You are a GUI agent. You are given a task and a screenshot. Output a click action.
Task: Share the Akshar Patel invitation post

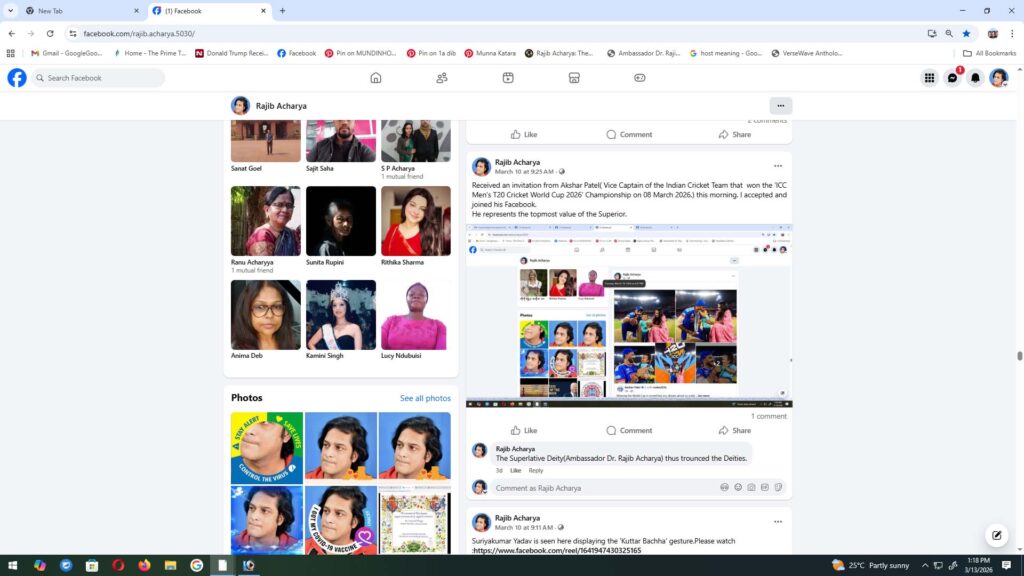click(734, 431)
